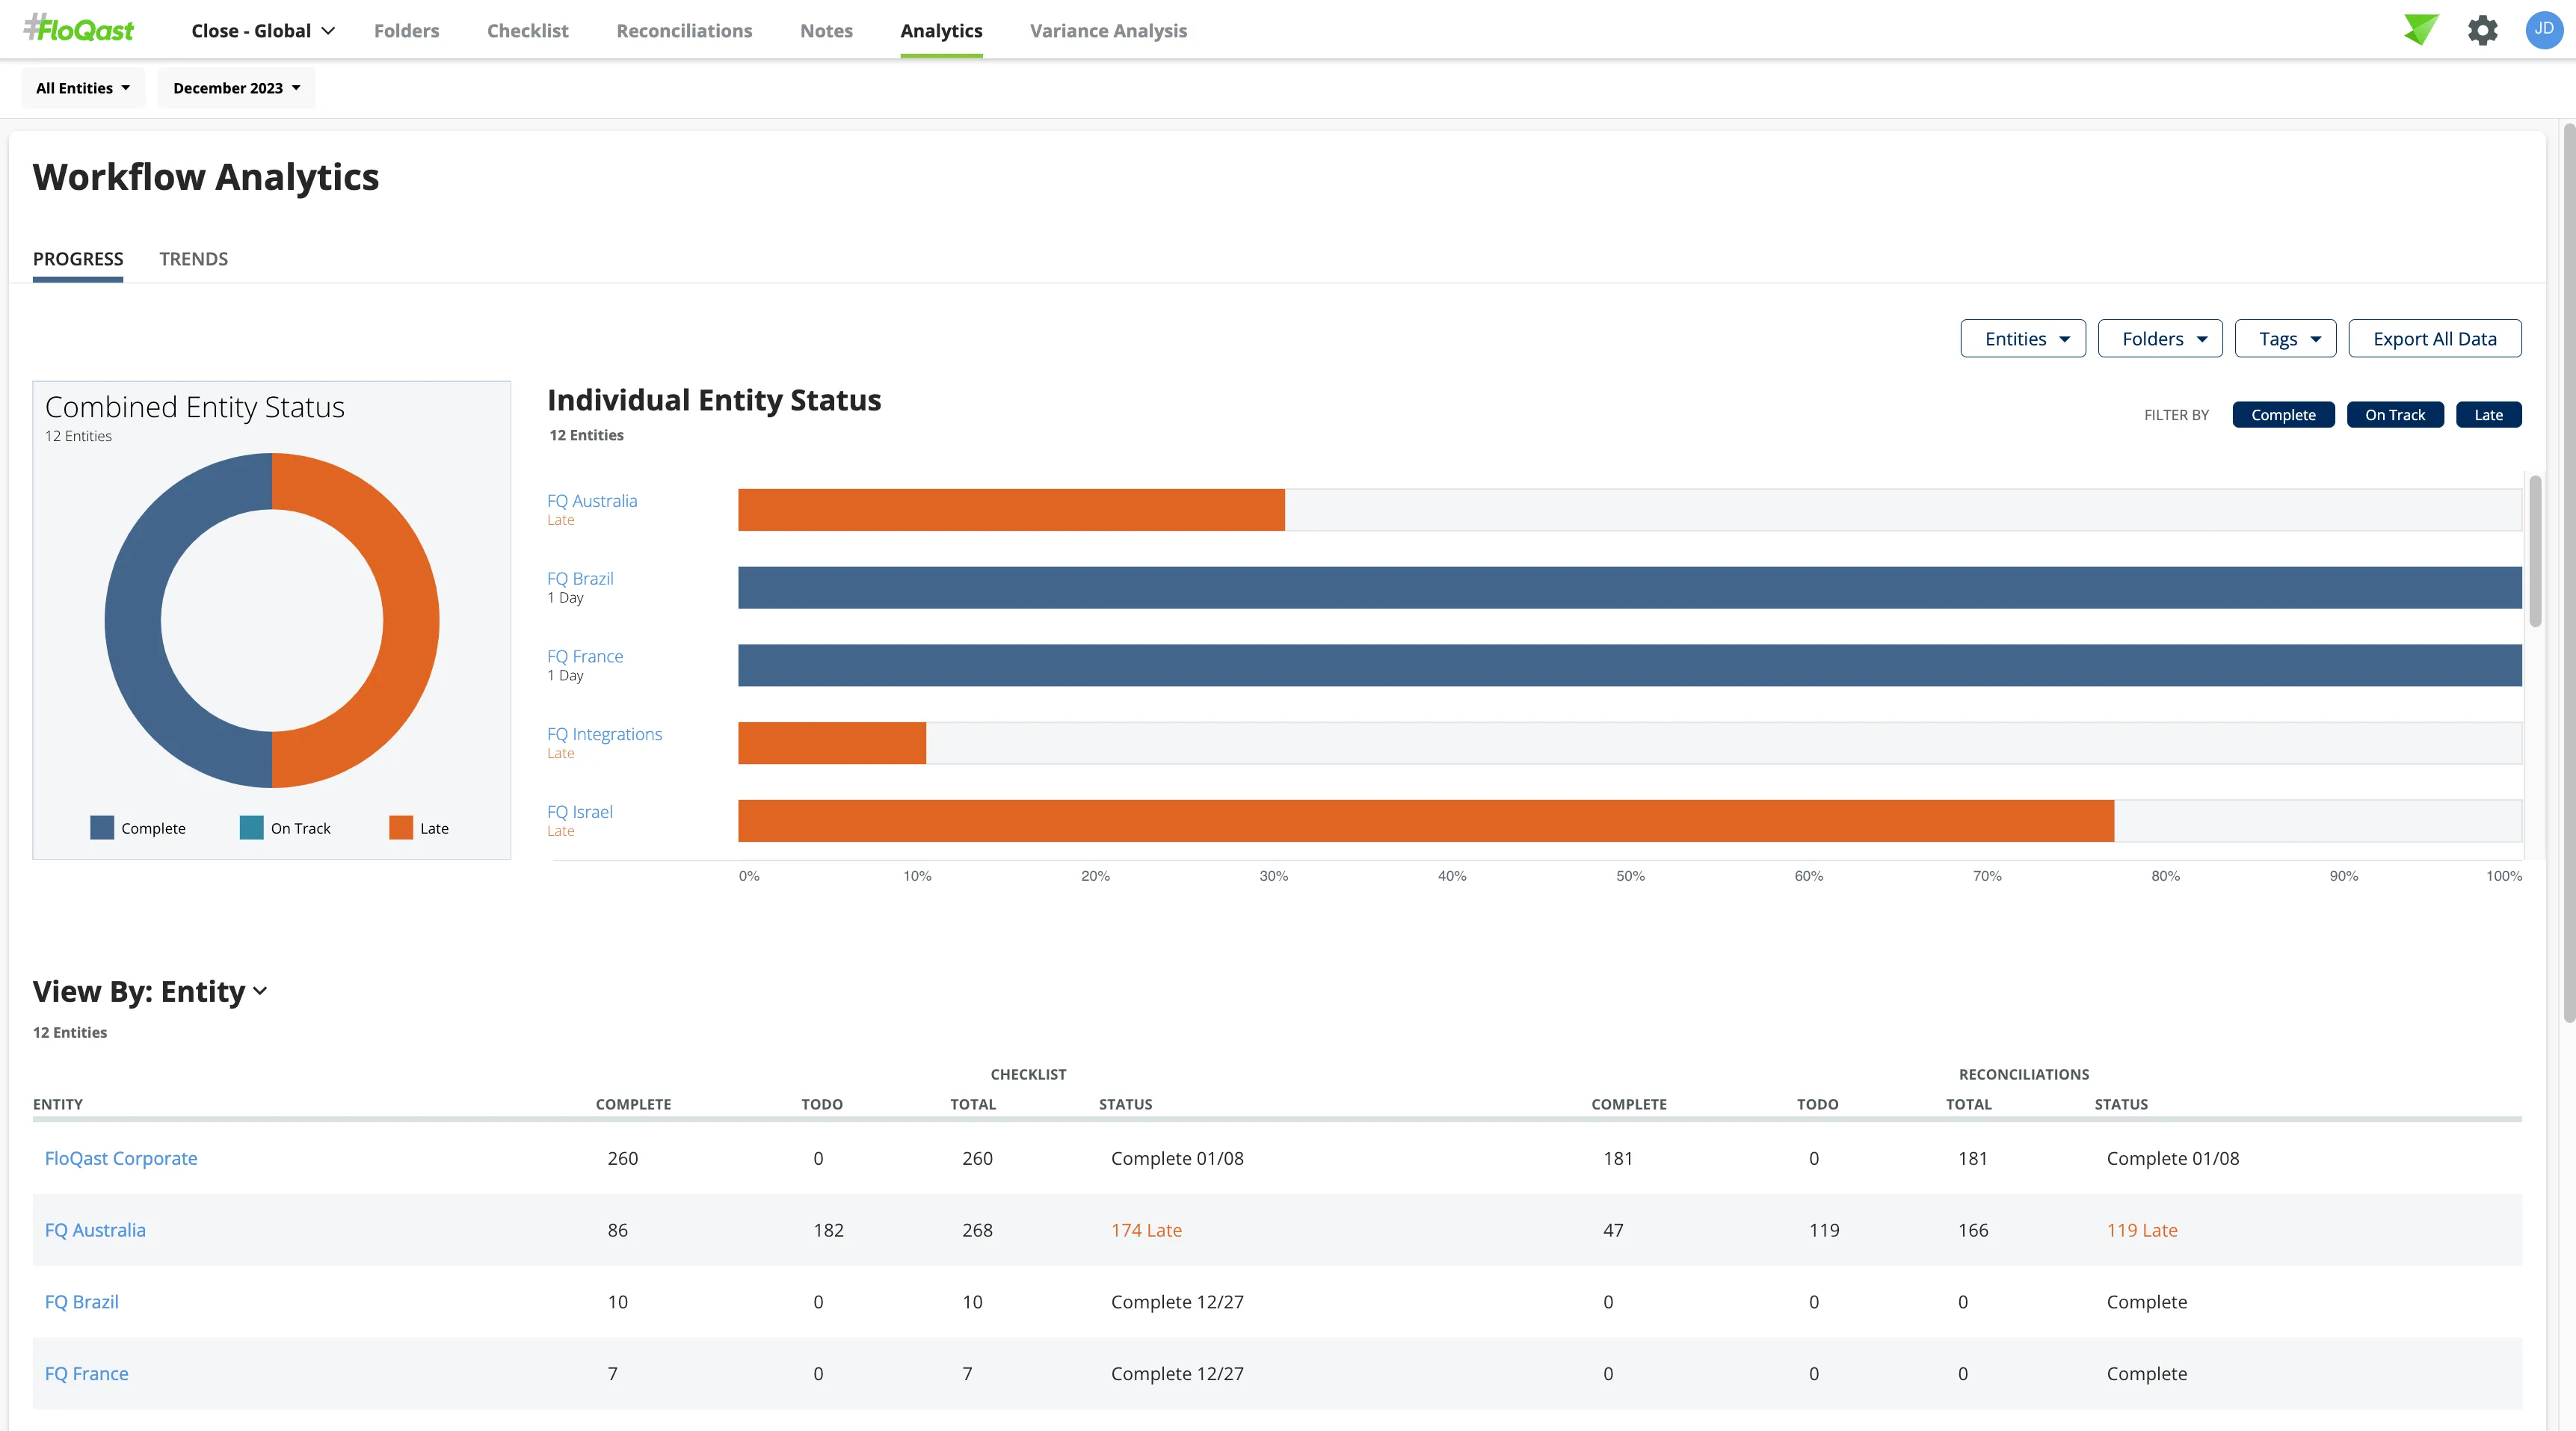
Task: Toggle the Complete filter chip
Action: click(x=2283, y=414)
